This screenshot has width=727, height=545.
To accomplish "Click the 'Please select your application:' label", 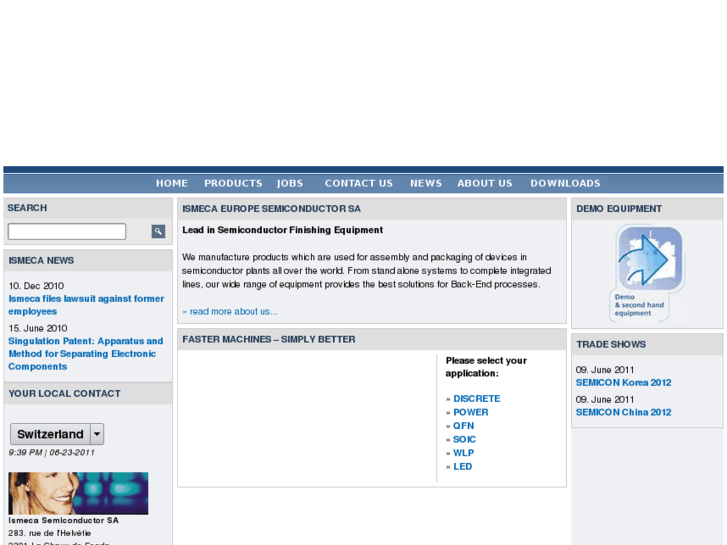I will [486, 367].
